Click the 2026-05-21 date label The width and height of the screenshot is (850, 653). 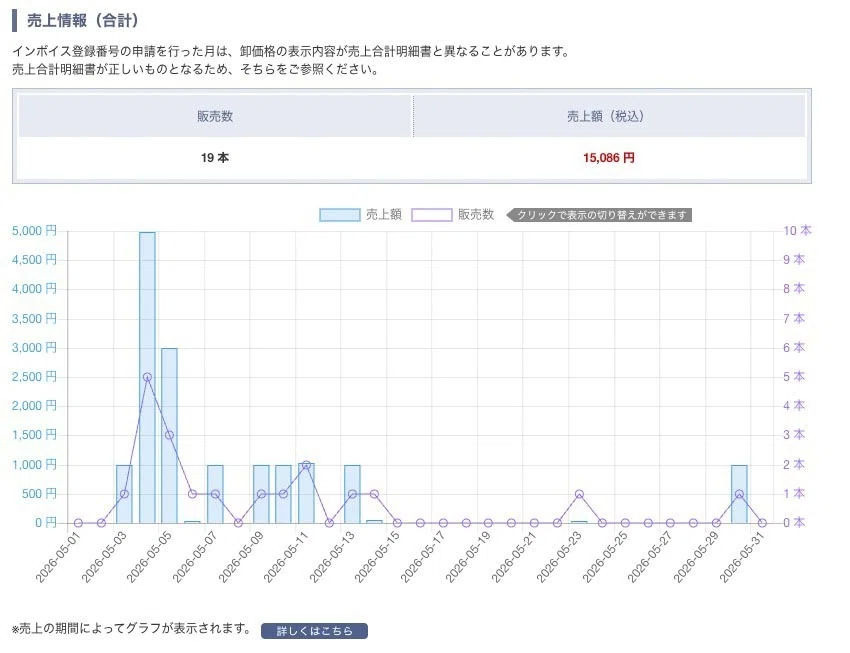point(514,557)
